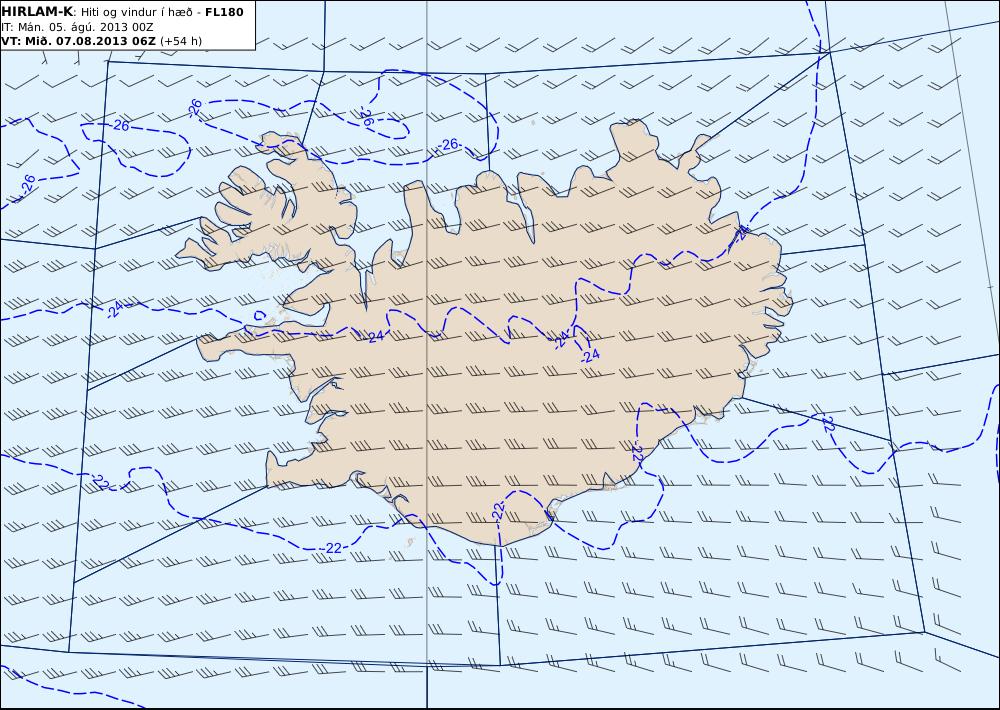Click the 'Hiti og vindur í hæð' caption

point(137,12)
